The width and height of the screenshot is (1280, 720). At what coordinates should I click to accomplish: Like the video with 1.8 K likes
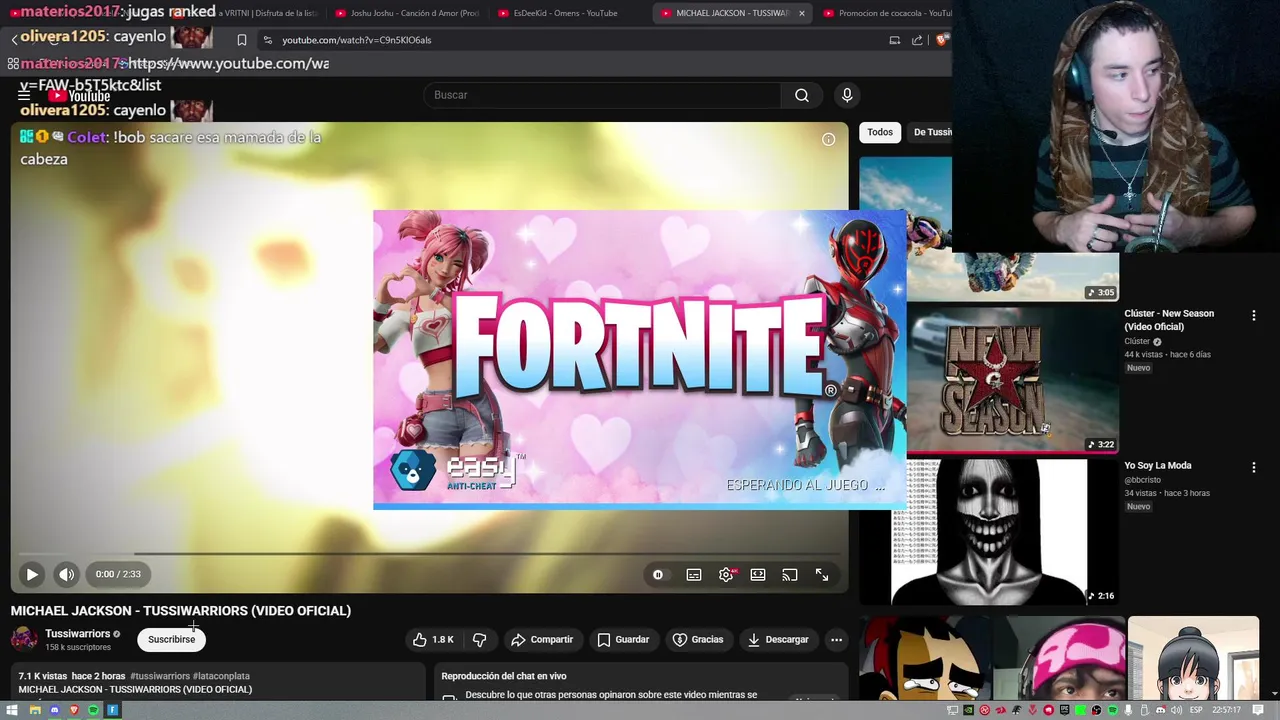pyautogui.click(x=434, y=640)
